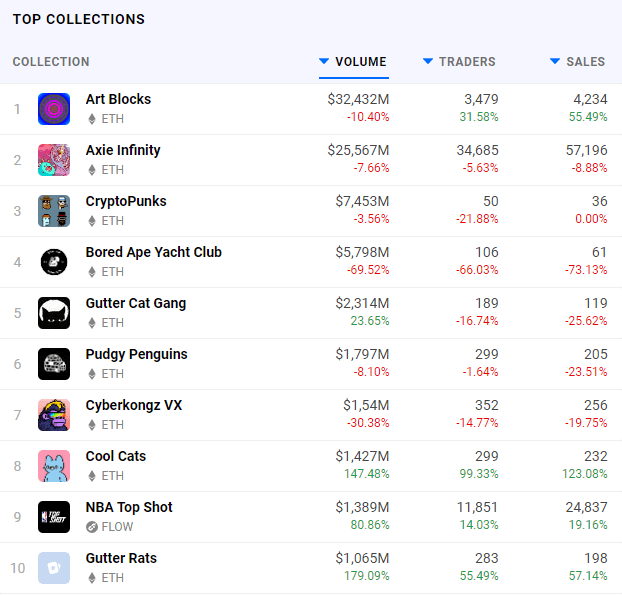The height and width of the screenshot is (595, 622).
Task: Open the NBA Top Shot name link
Action: coord(129,507)
